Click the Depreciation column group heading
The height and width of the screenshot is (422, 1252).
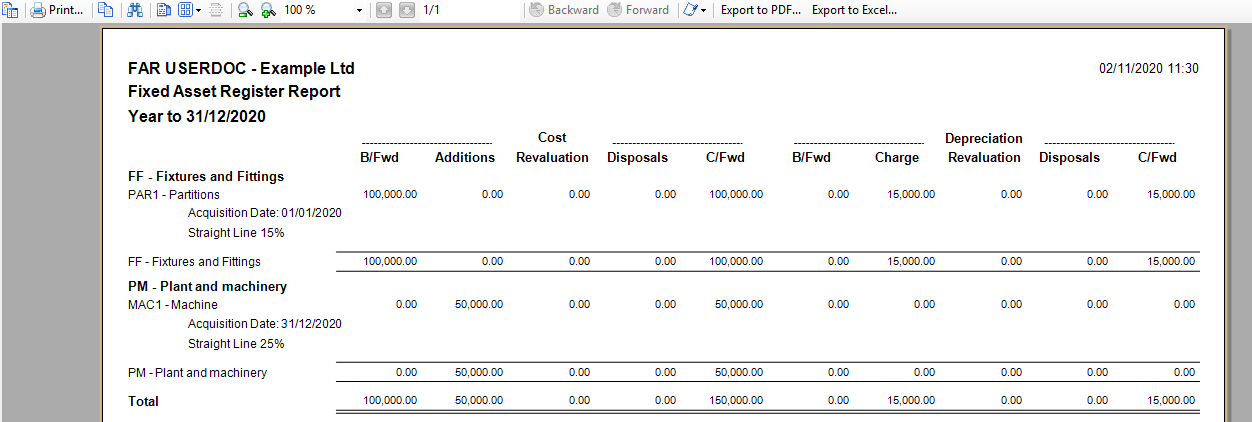[984, 138]
